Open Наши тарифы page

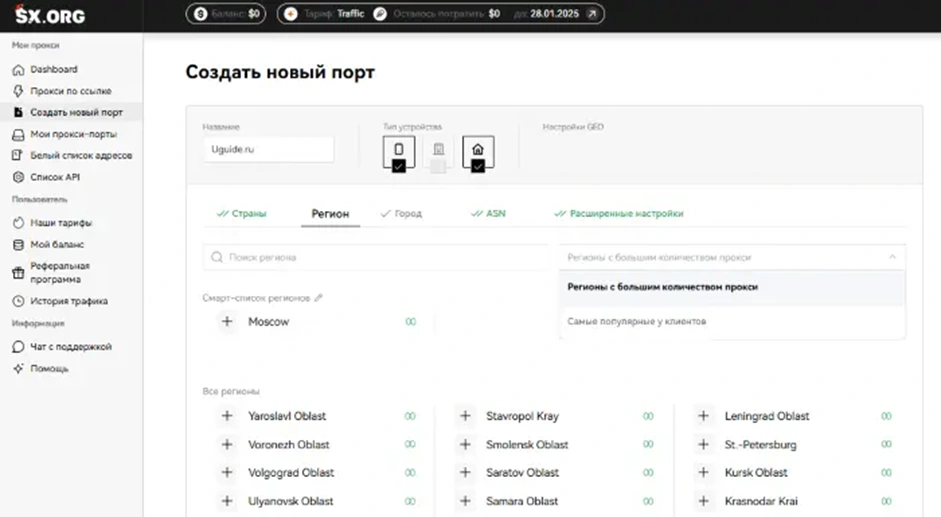click(52, 223)
